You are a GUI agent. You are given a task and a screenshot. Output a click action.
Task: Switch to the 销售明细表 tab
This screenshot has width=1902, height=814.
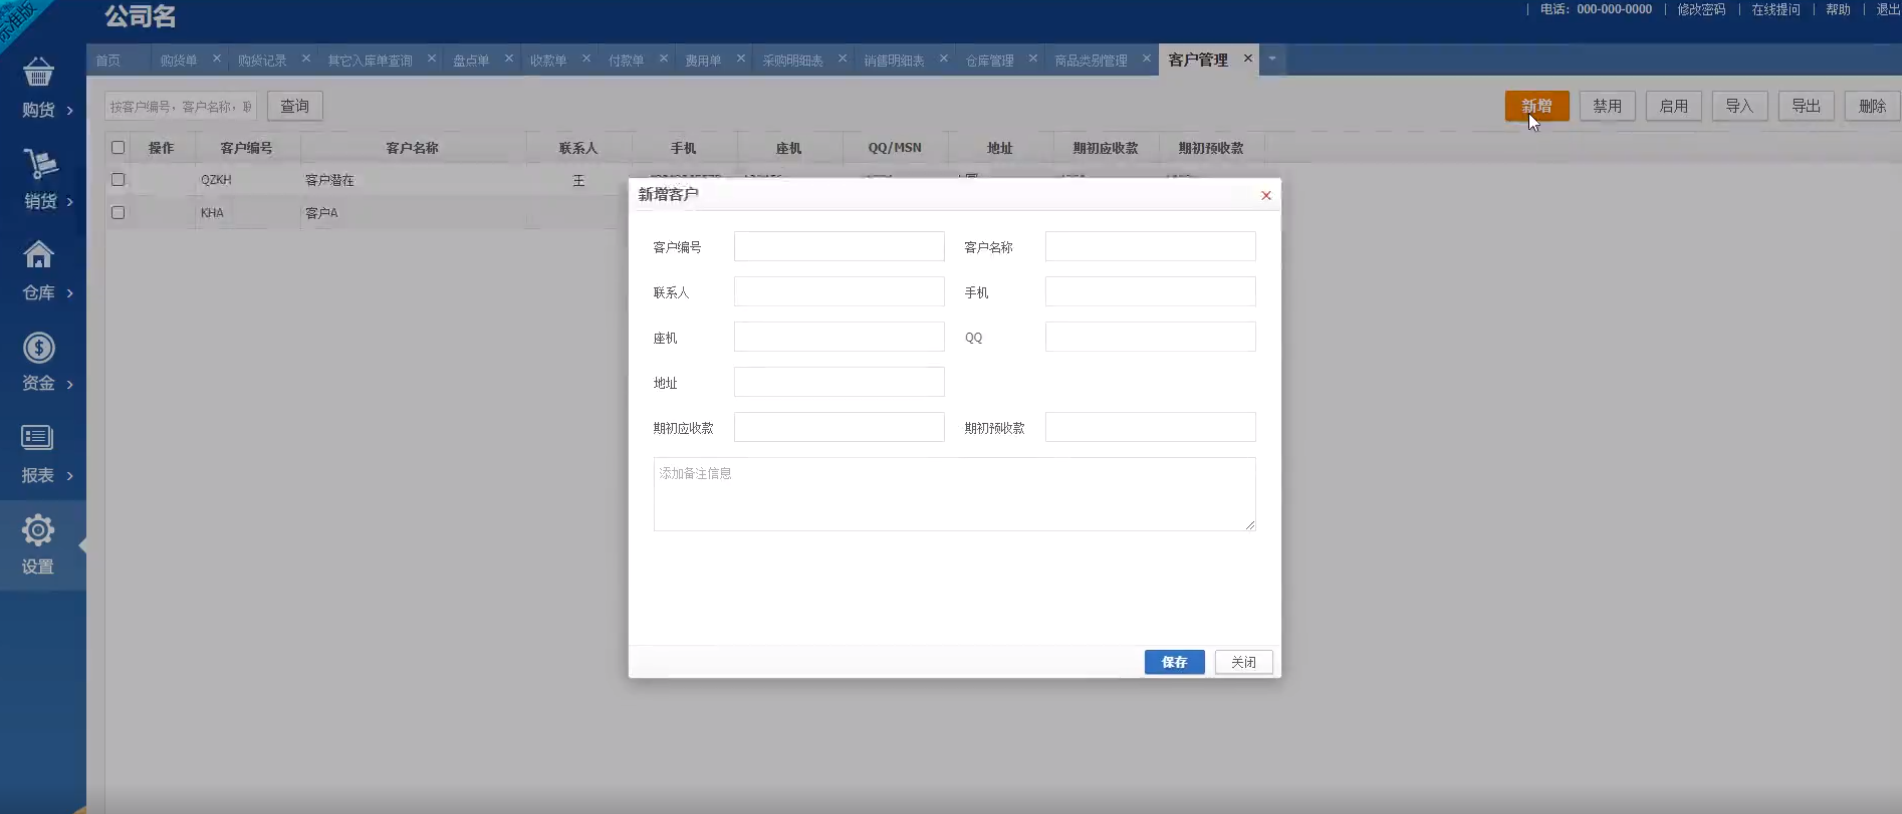893,61
